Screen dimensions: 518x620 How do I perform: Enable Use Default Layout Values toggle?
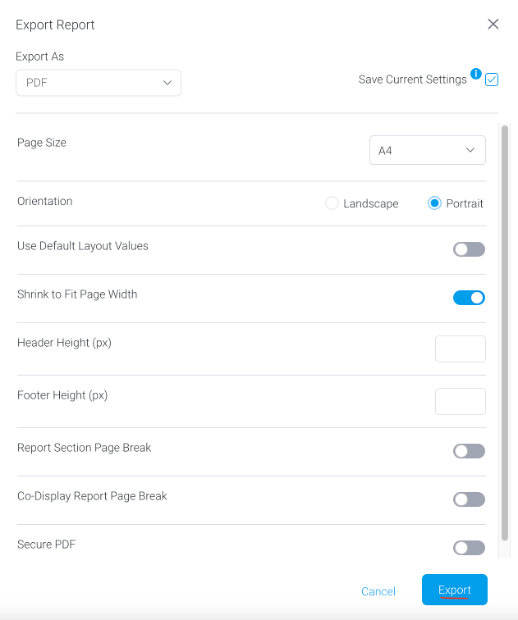(469, 250)
